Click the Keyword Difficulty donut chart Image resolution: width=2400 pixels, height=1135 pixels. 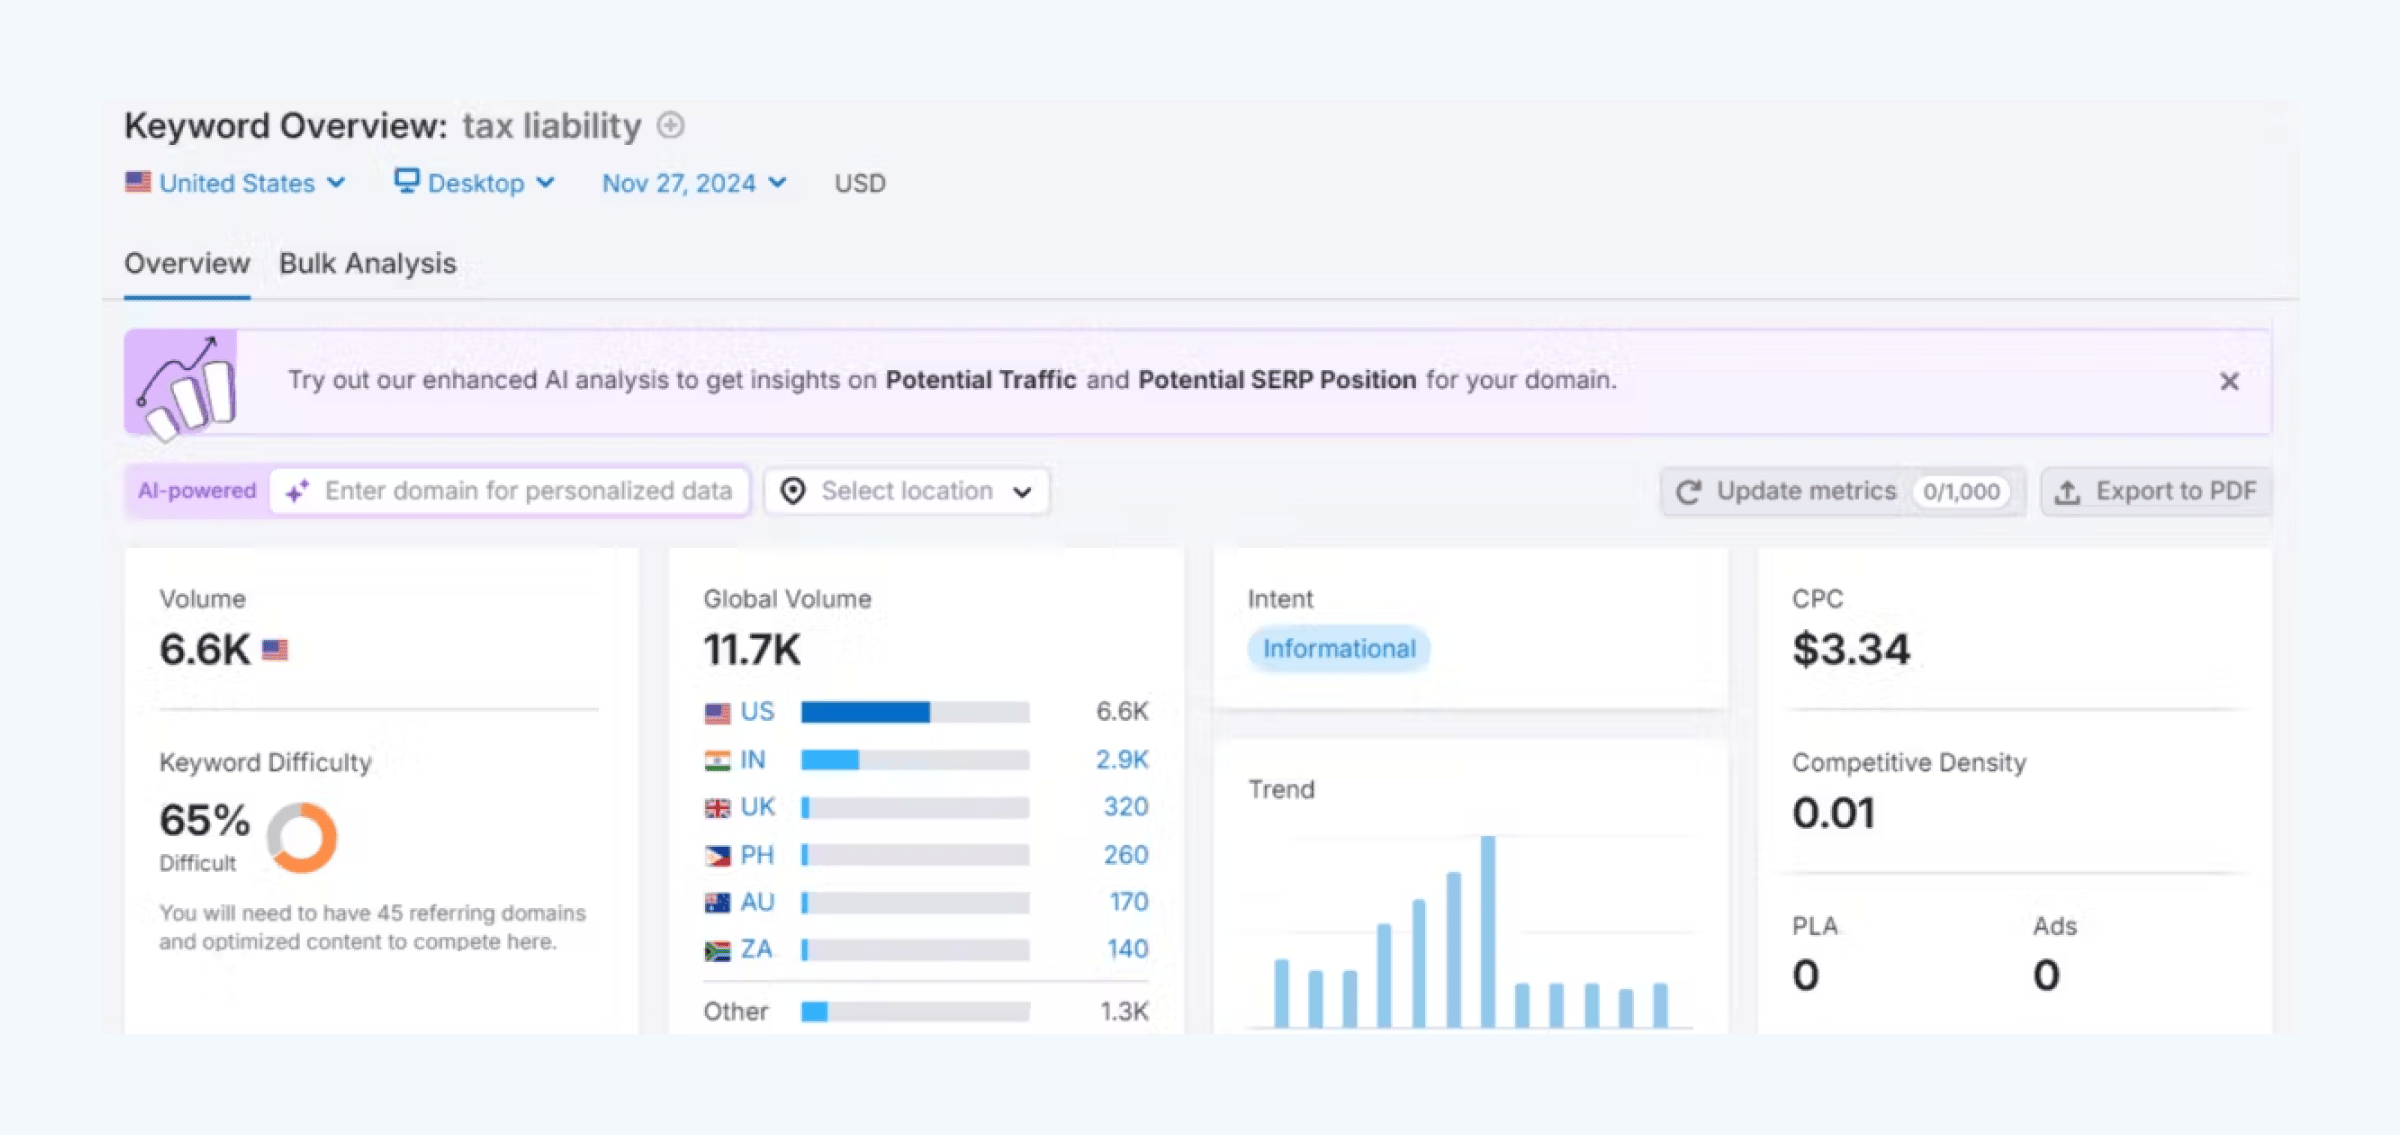302,837
